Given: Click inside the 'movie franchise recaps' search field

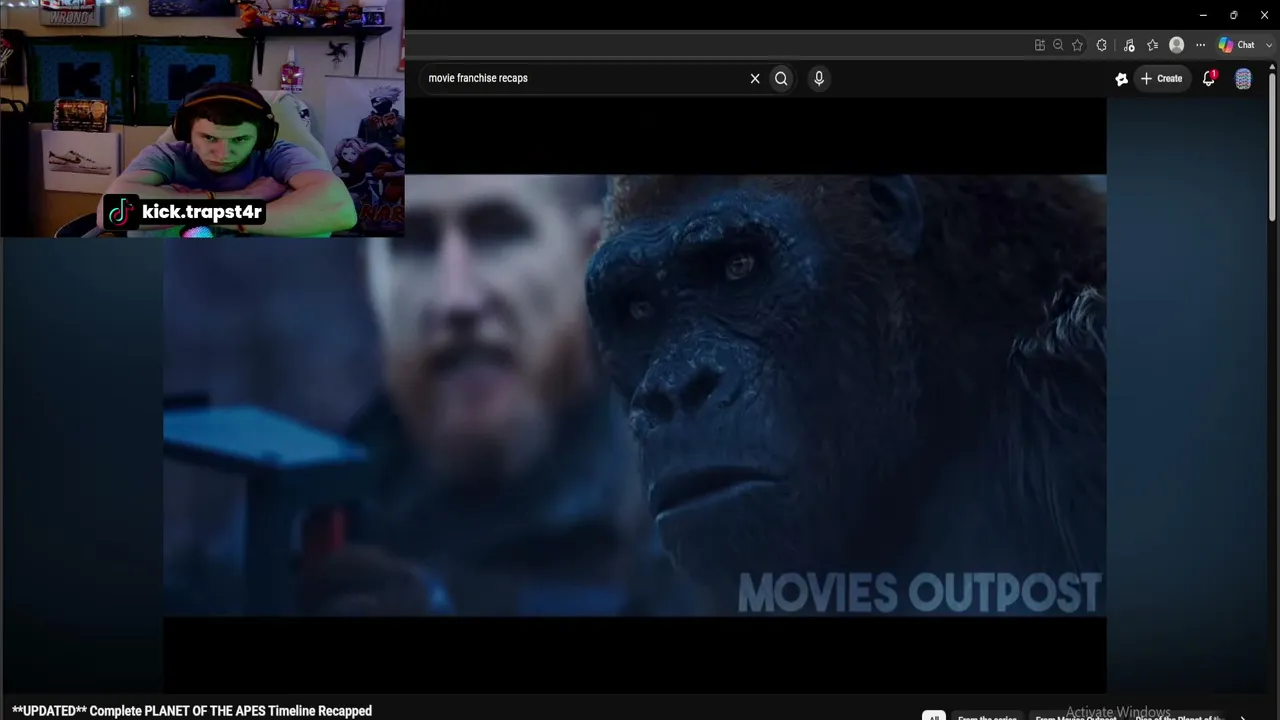Looking at the screenshot, I should click(x=585, y=78).
